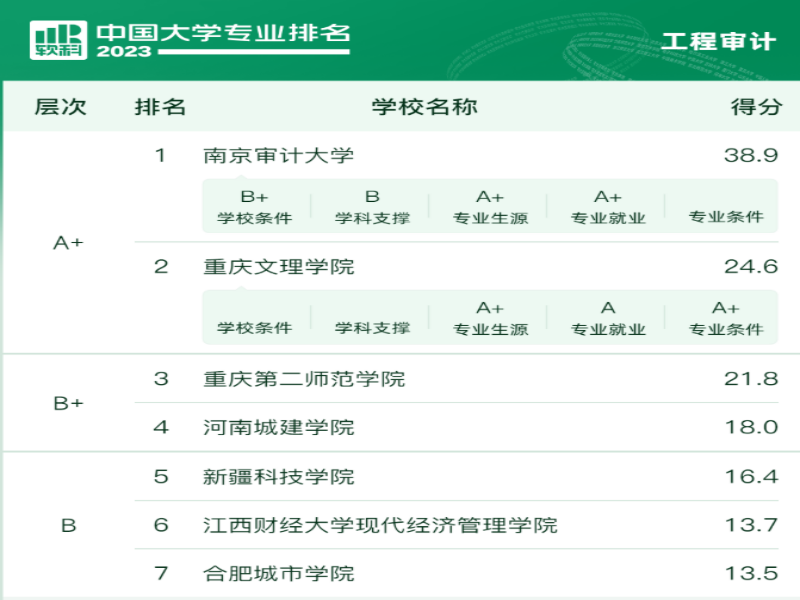Click the 排名 column header
This screenshot has width=800, height=600.
(x=158, y=107)
